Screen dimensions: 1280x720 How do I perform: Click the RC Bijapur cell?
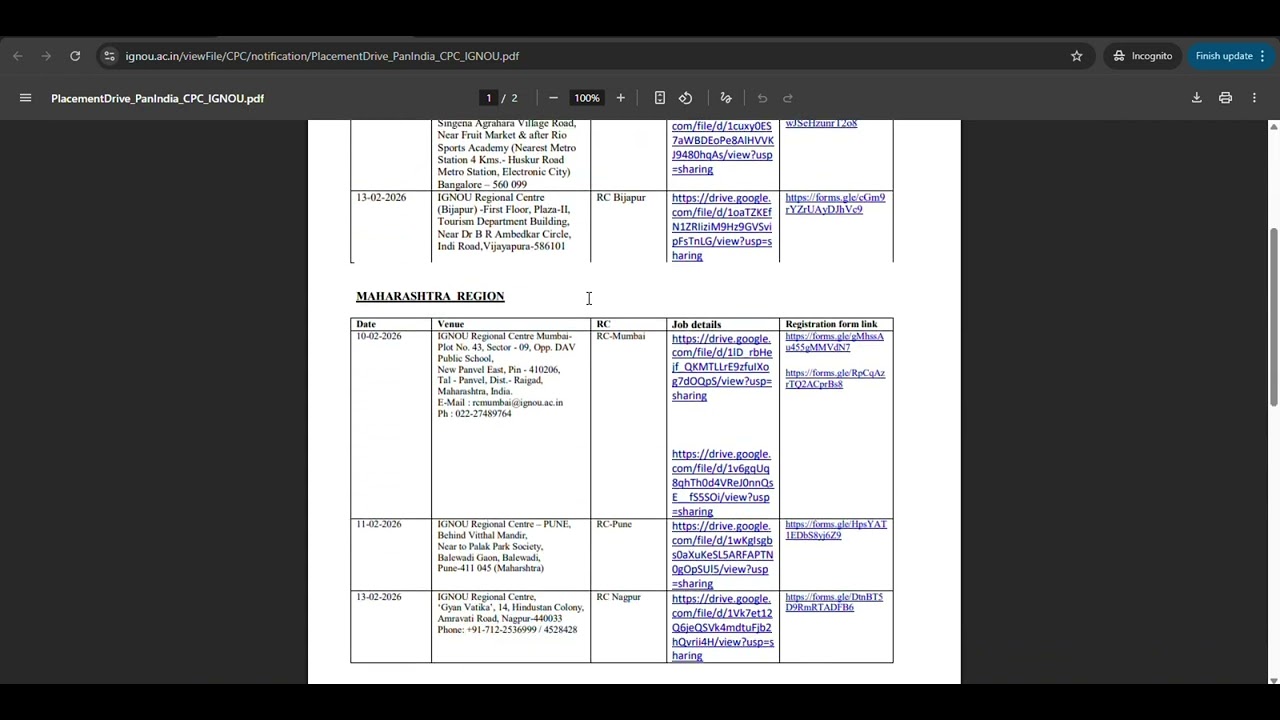621,198
